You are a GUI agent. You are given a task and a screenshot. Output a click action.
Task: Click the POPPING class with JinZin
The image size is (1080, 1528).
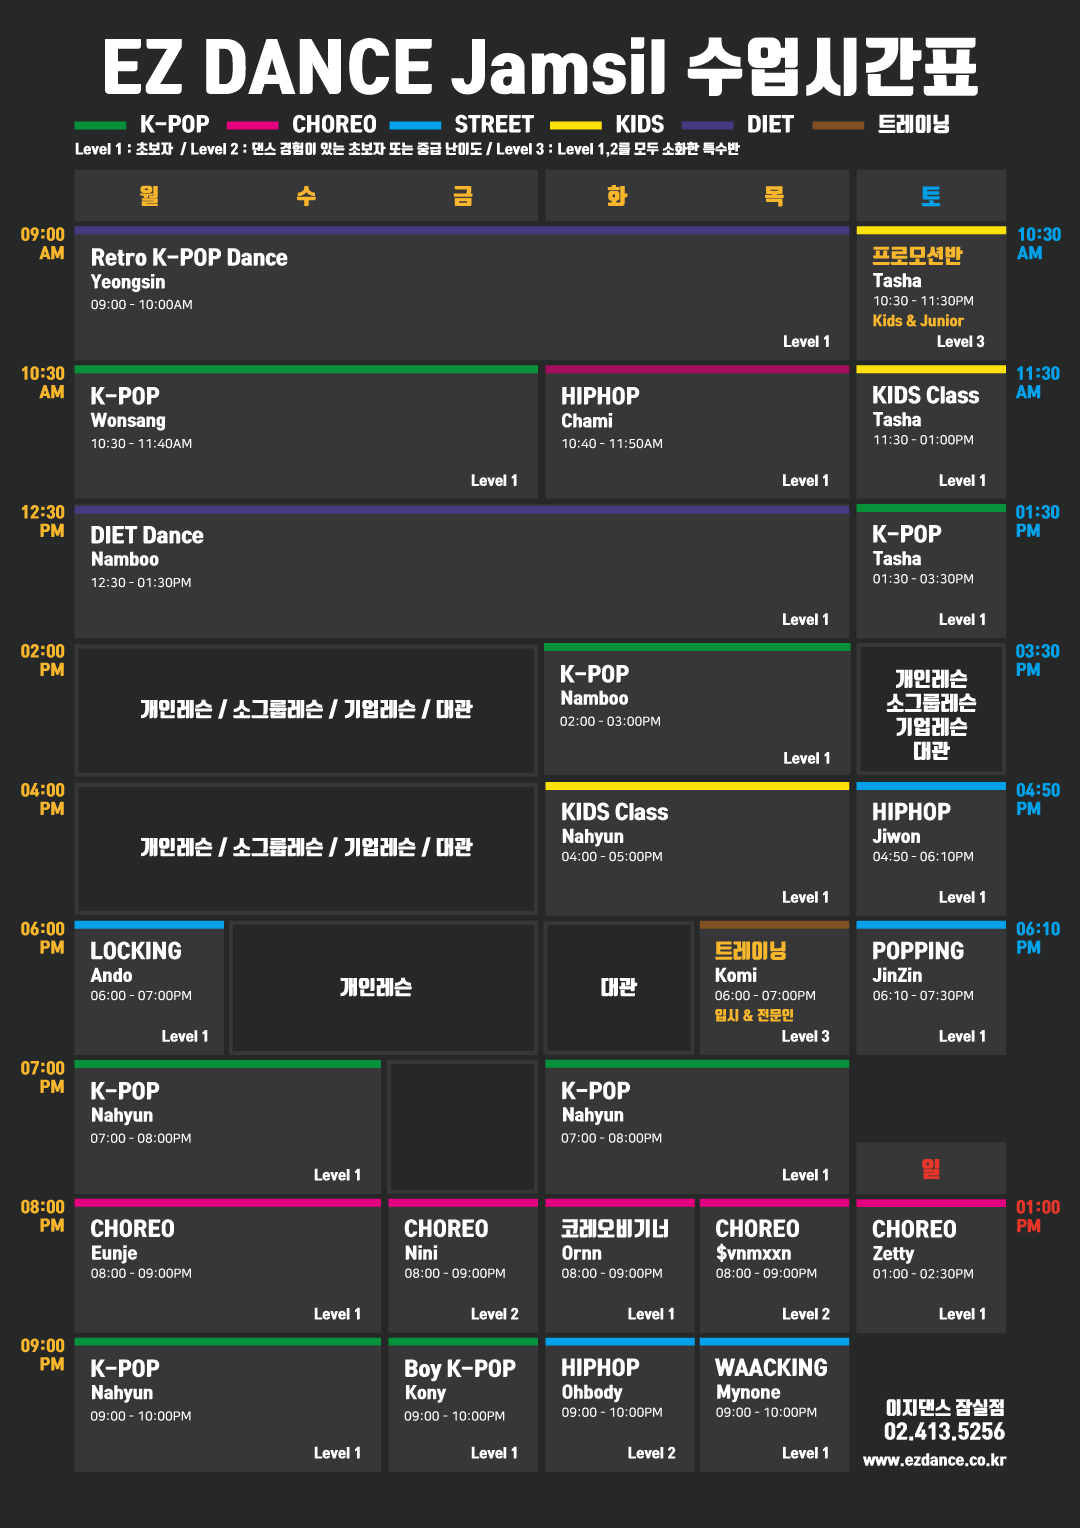tap(931, 989)
